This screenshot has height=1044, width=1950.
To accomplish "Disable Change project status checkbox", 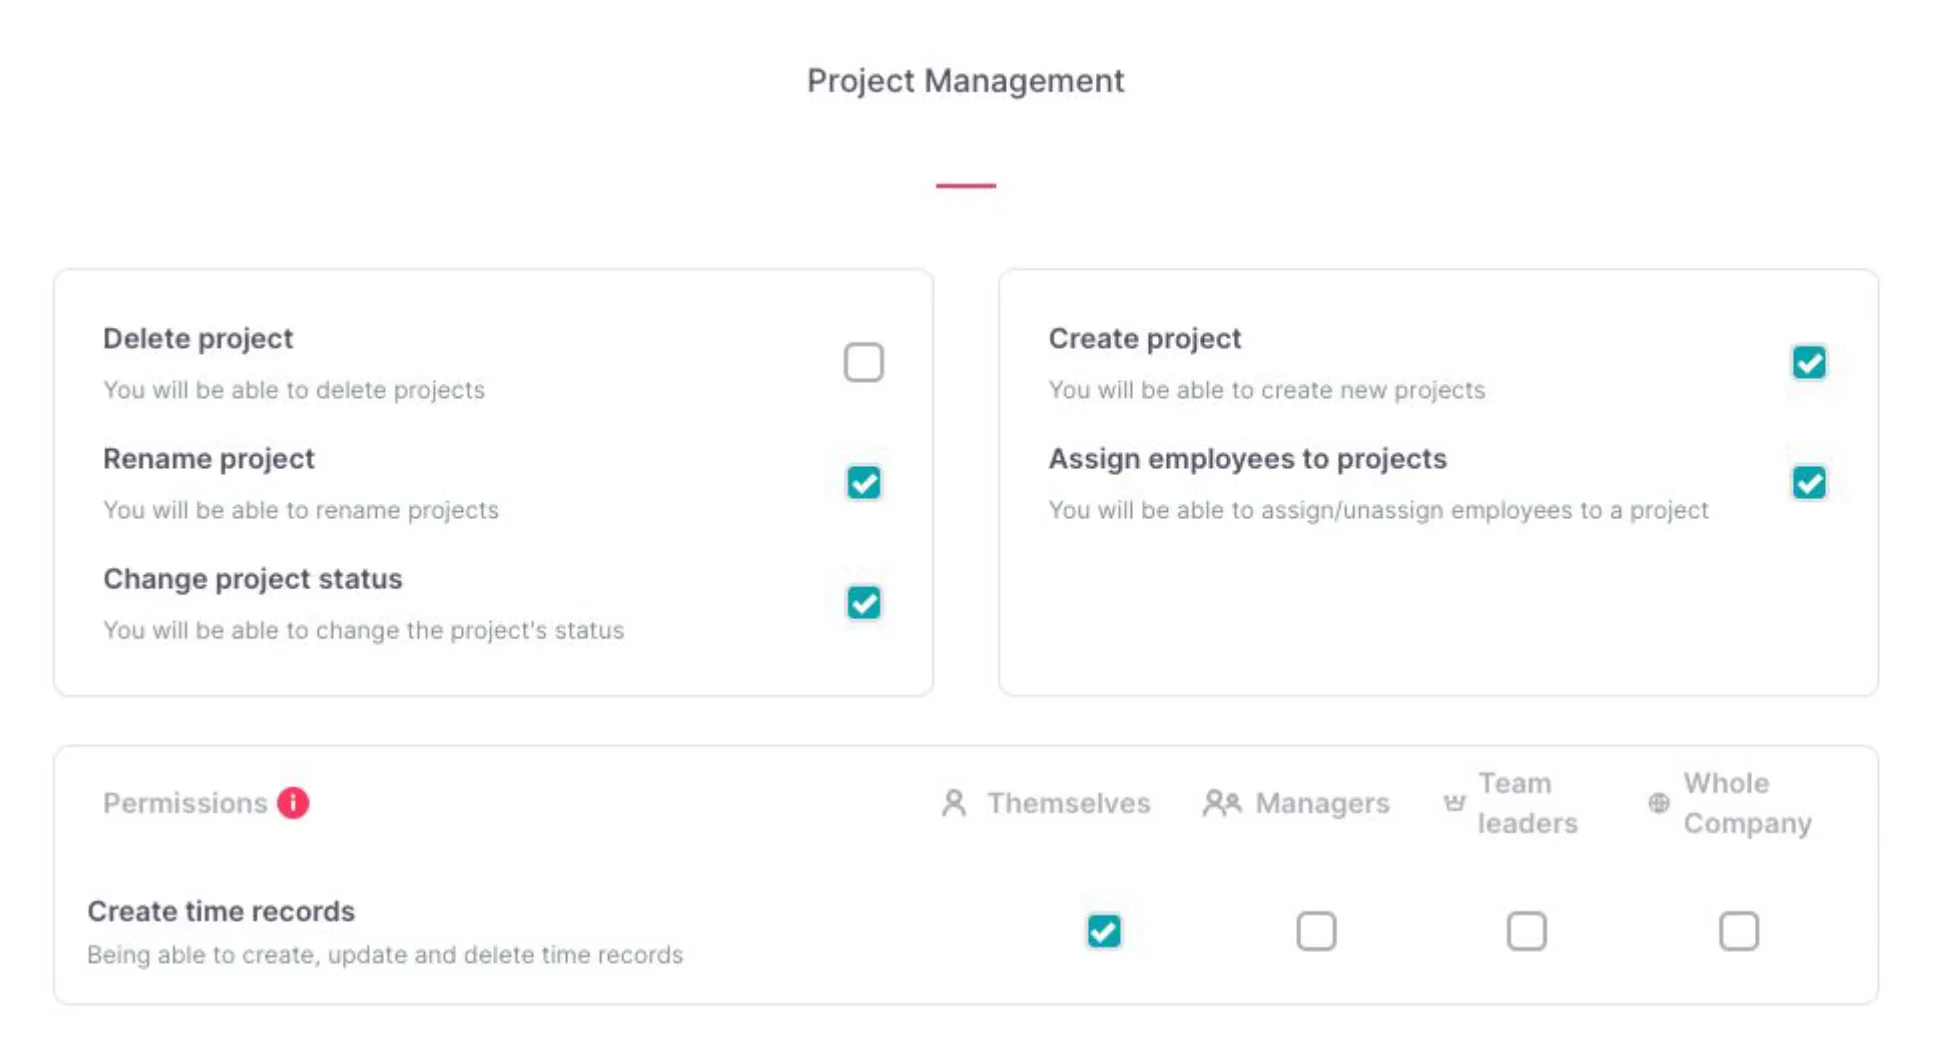I will (x=863, y=603).
